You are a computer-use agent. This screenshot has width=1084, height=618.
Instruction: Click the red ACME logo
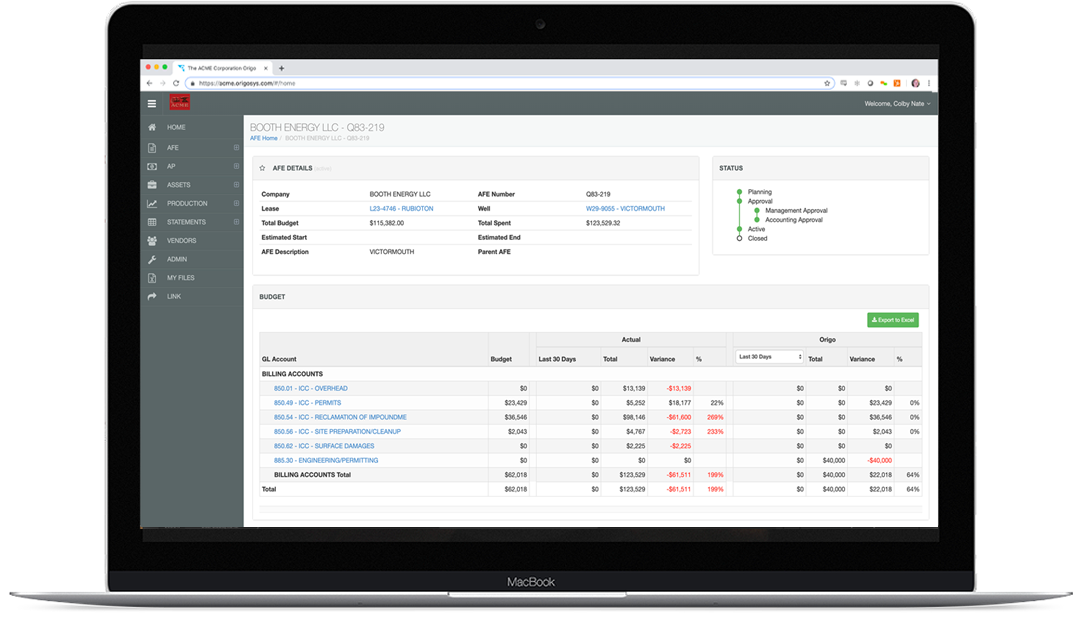[180, 103]
